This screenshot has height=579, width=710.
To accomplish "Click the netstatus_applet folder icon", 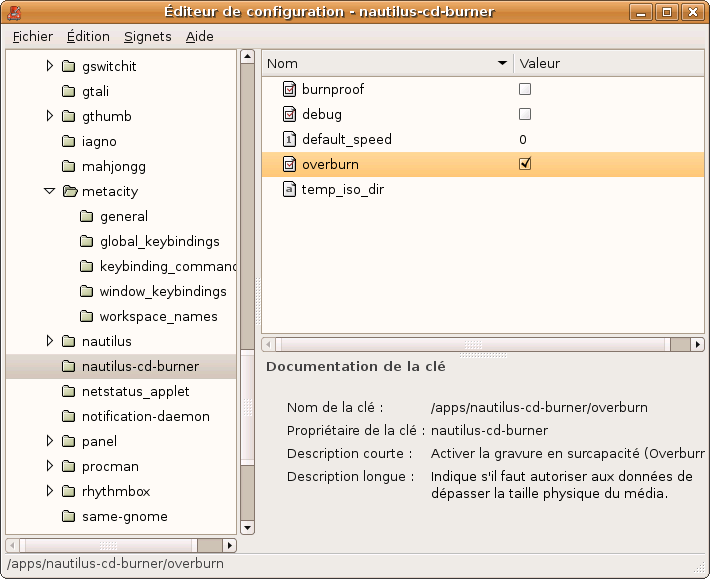I will [68, 391].
